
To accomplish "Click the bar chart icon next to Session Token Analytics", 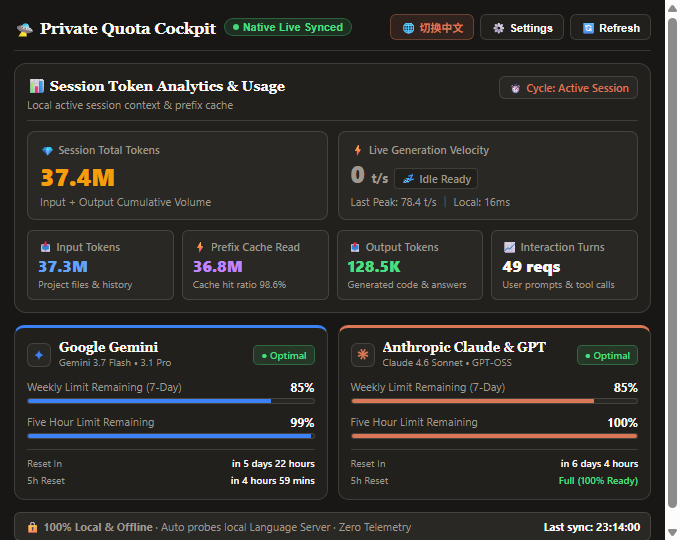I will point(36,86).
